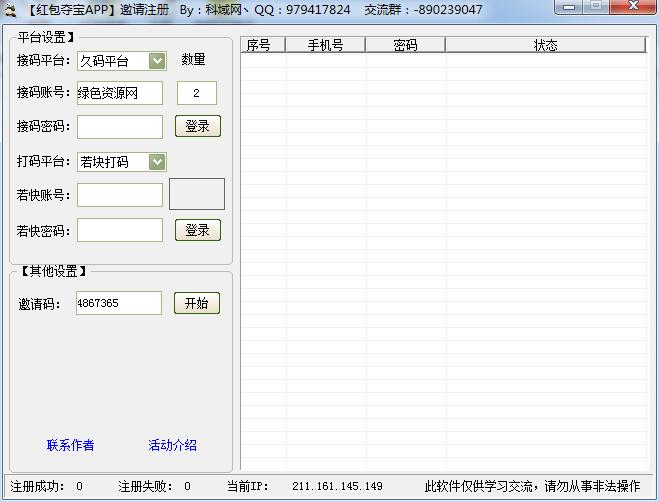Select the 久码平台 combo box text
659x502 pixels.
[104, 61]
